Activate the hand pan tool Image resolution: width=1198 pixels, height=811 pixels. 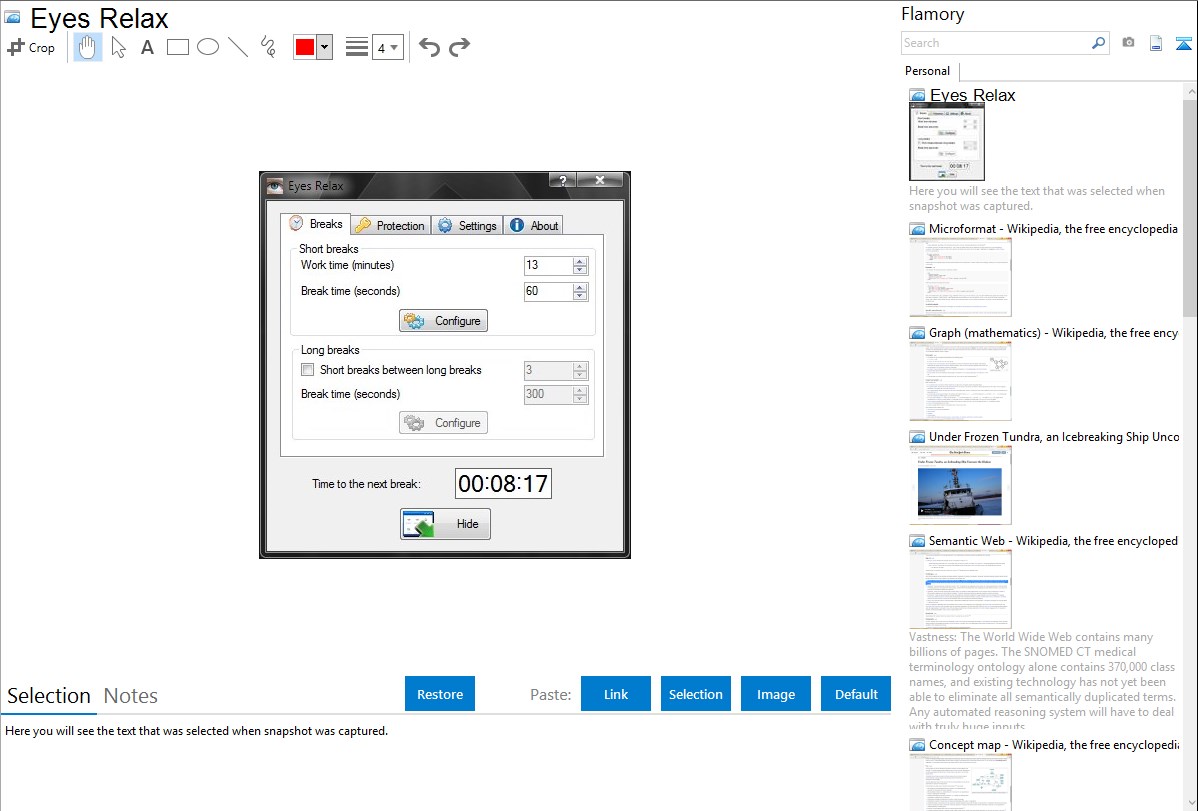87,47
